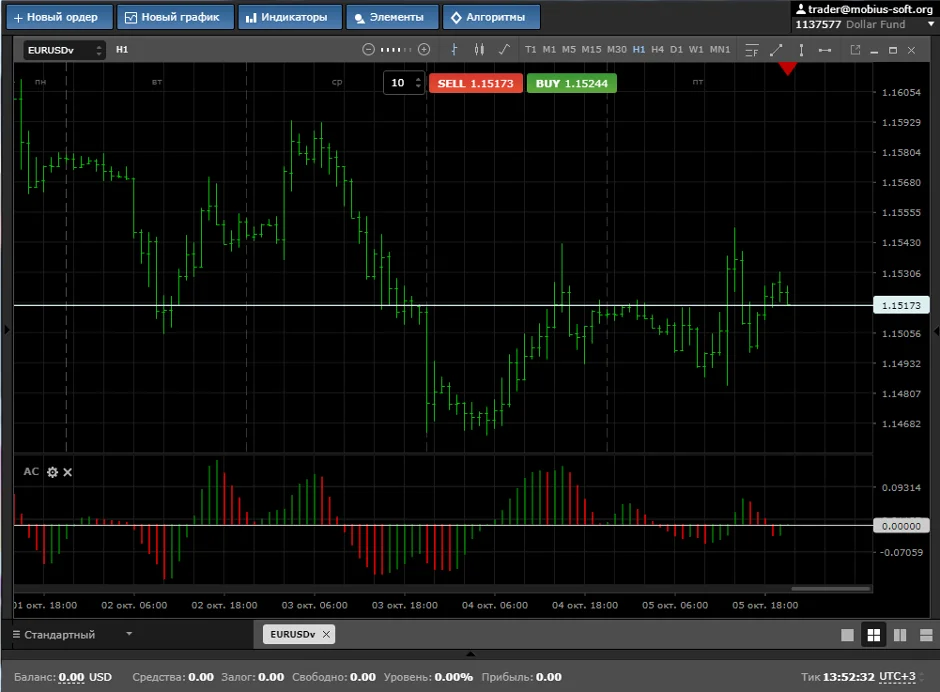Select vertical columns chart layout
940x692 pixels.
tap(900, 635)
